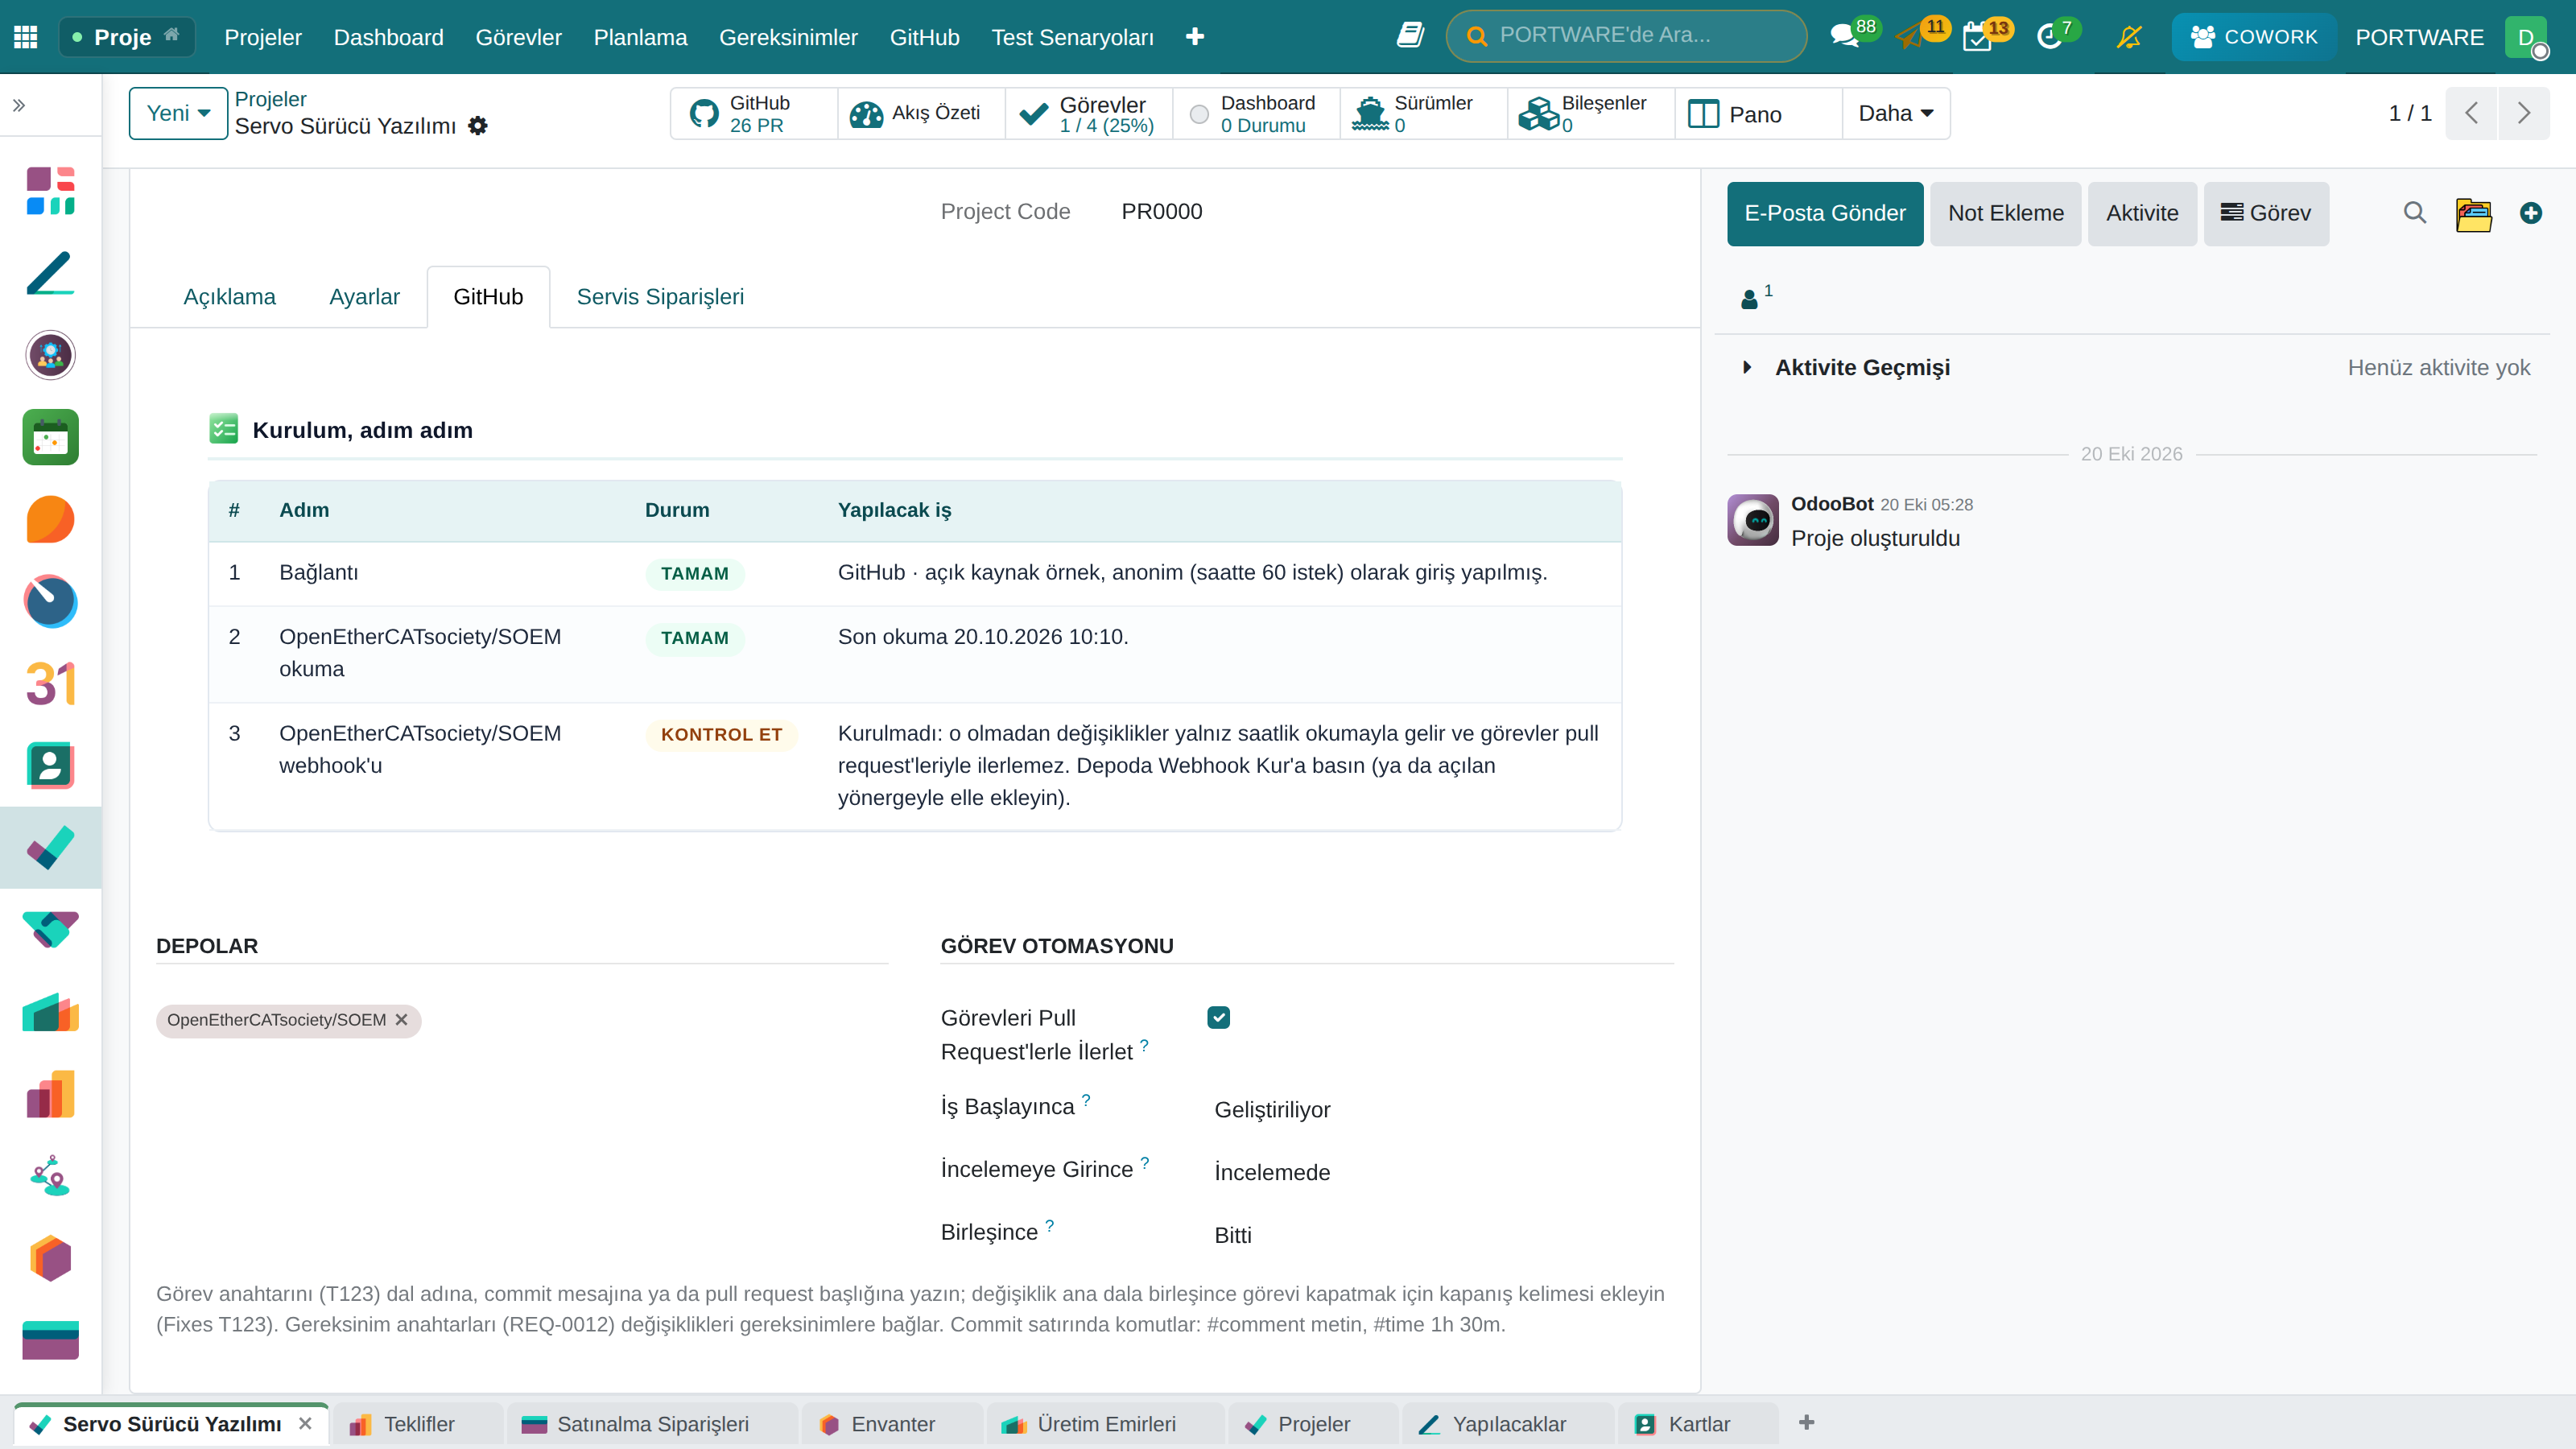Open the round team avatar app in sidebar
Viewport: 2576px width, 1449px height.
tap(50, 355)
